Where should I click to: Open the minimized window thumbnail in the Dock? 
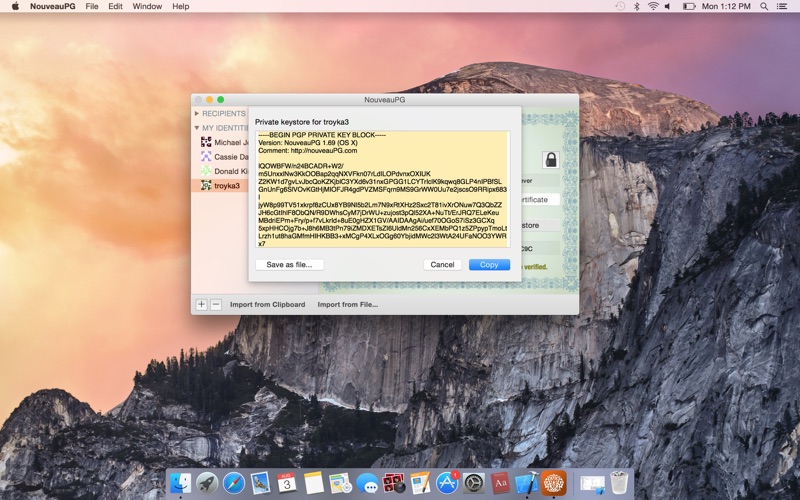(x=592, y=483)
